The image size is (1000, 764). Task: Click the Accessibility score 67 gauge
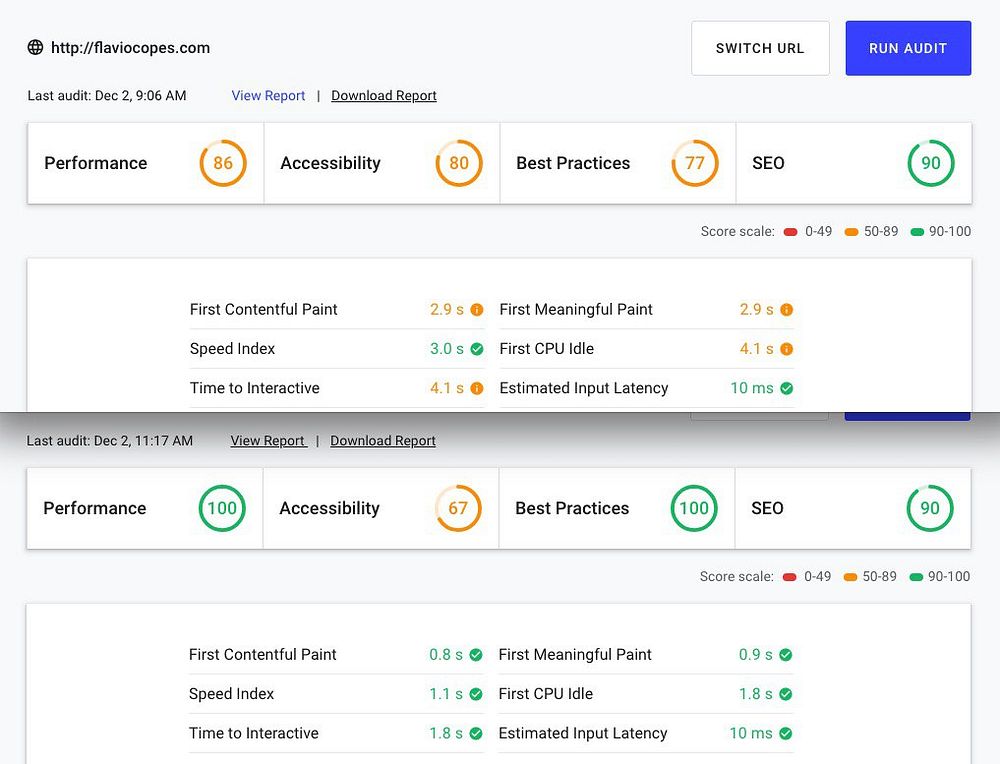coord(458,508)
